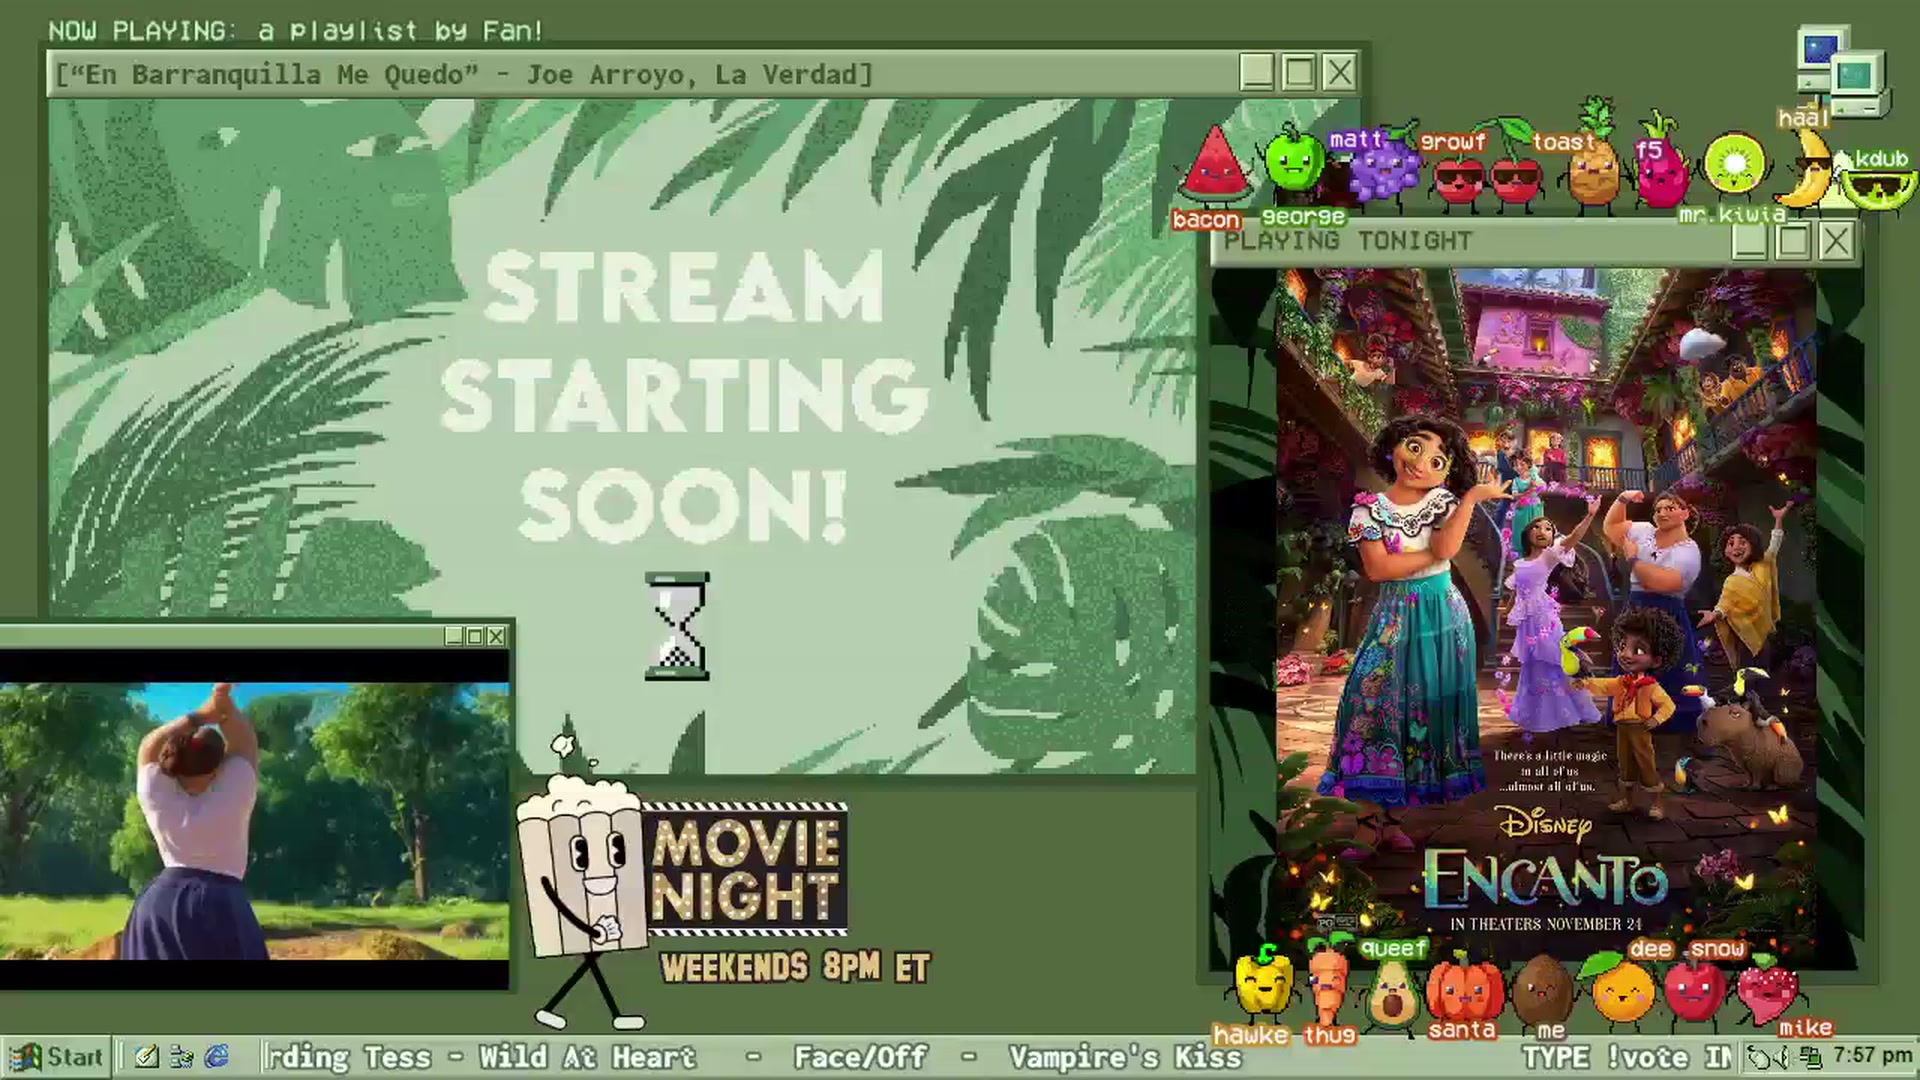
Task: Click the lime avatar labeled kdub
Action: coord(1878,190)
